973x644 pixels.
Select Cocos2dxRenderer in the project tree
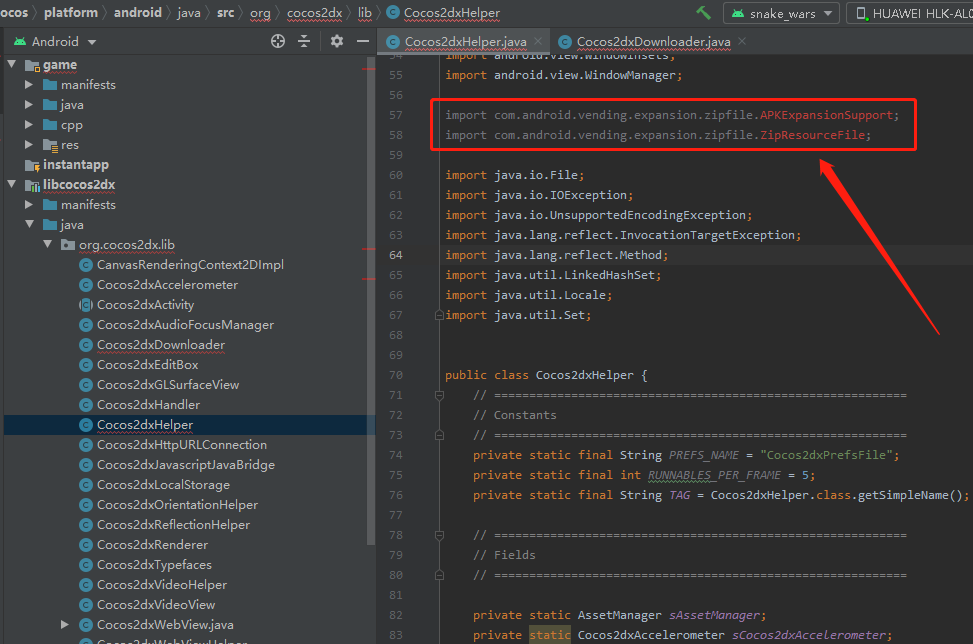pos(152,545)
